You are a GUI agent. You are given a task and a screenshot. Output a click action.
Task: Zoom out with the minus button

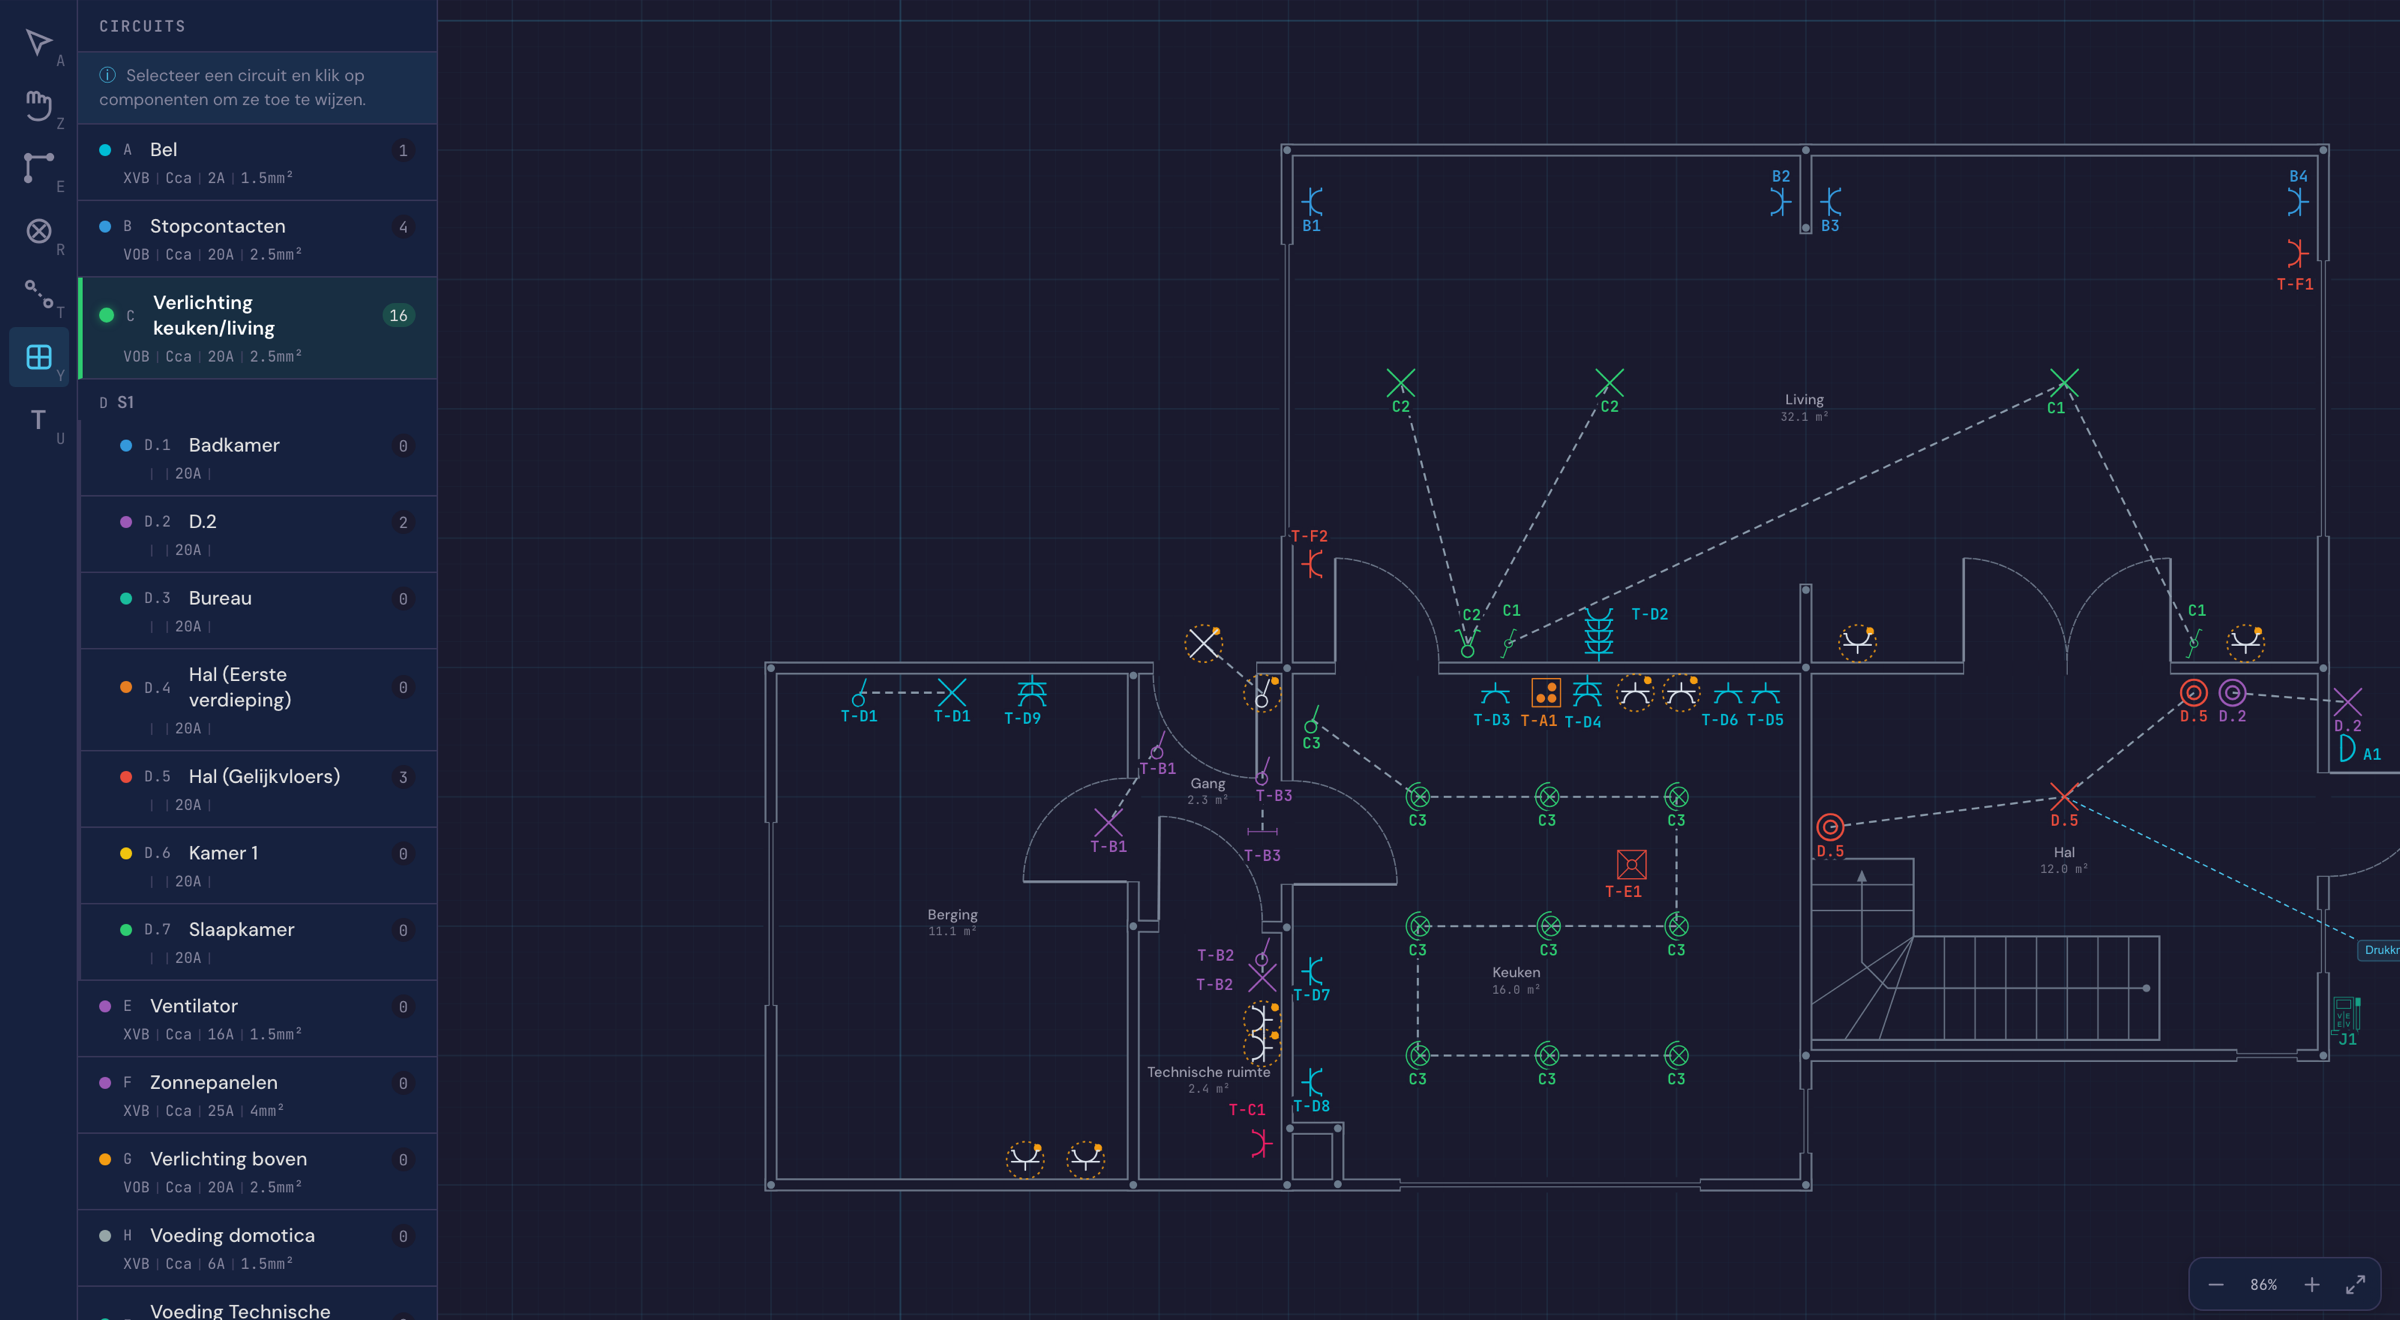pos(2215,1284)
